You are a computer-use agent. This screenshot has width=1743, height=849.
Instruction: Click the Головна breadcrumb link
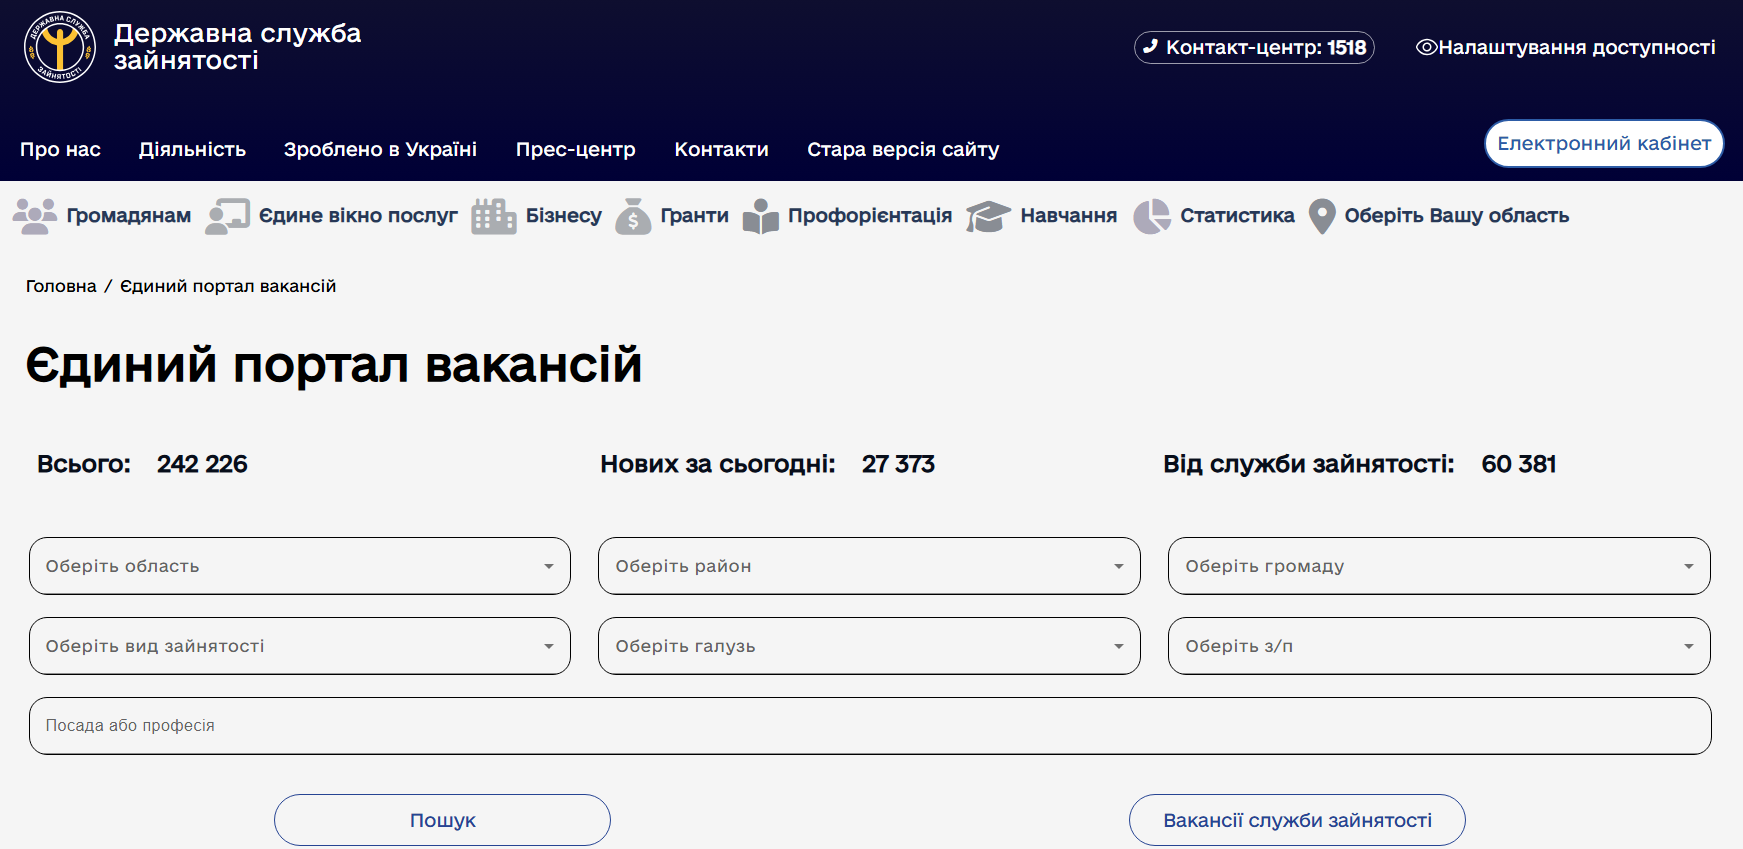(61, 286)
